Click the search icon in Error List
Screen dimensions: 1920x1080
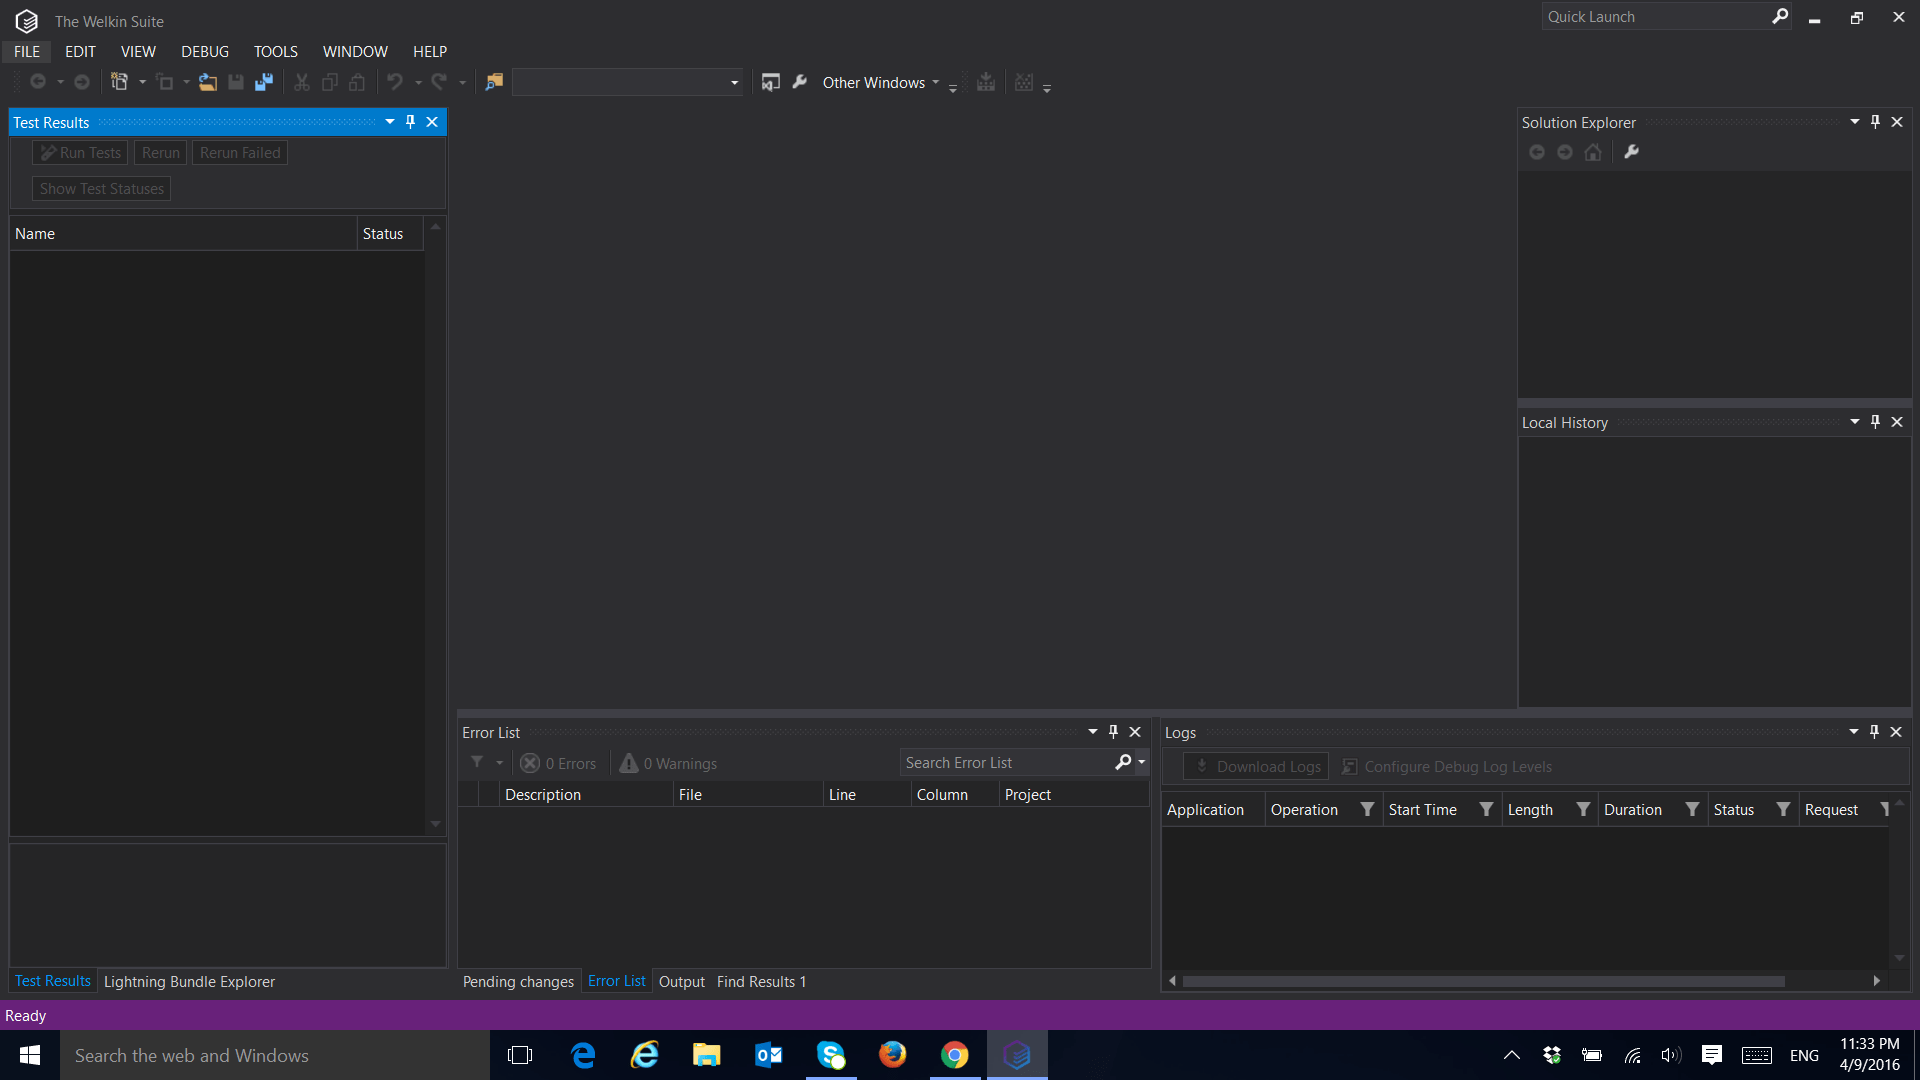coord(1123,762)
